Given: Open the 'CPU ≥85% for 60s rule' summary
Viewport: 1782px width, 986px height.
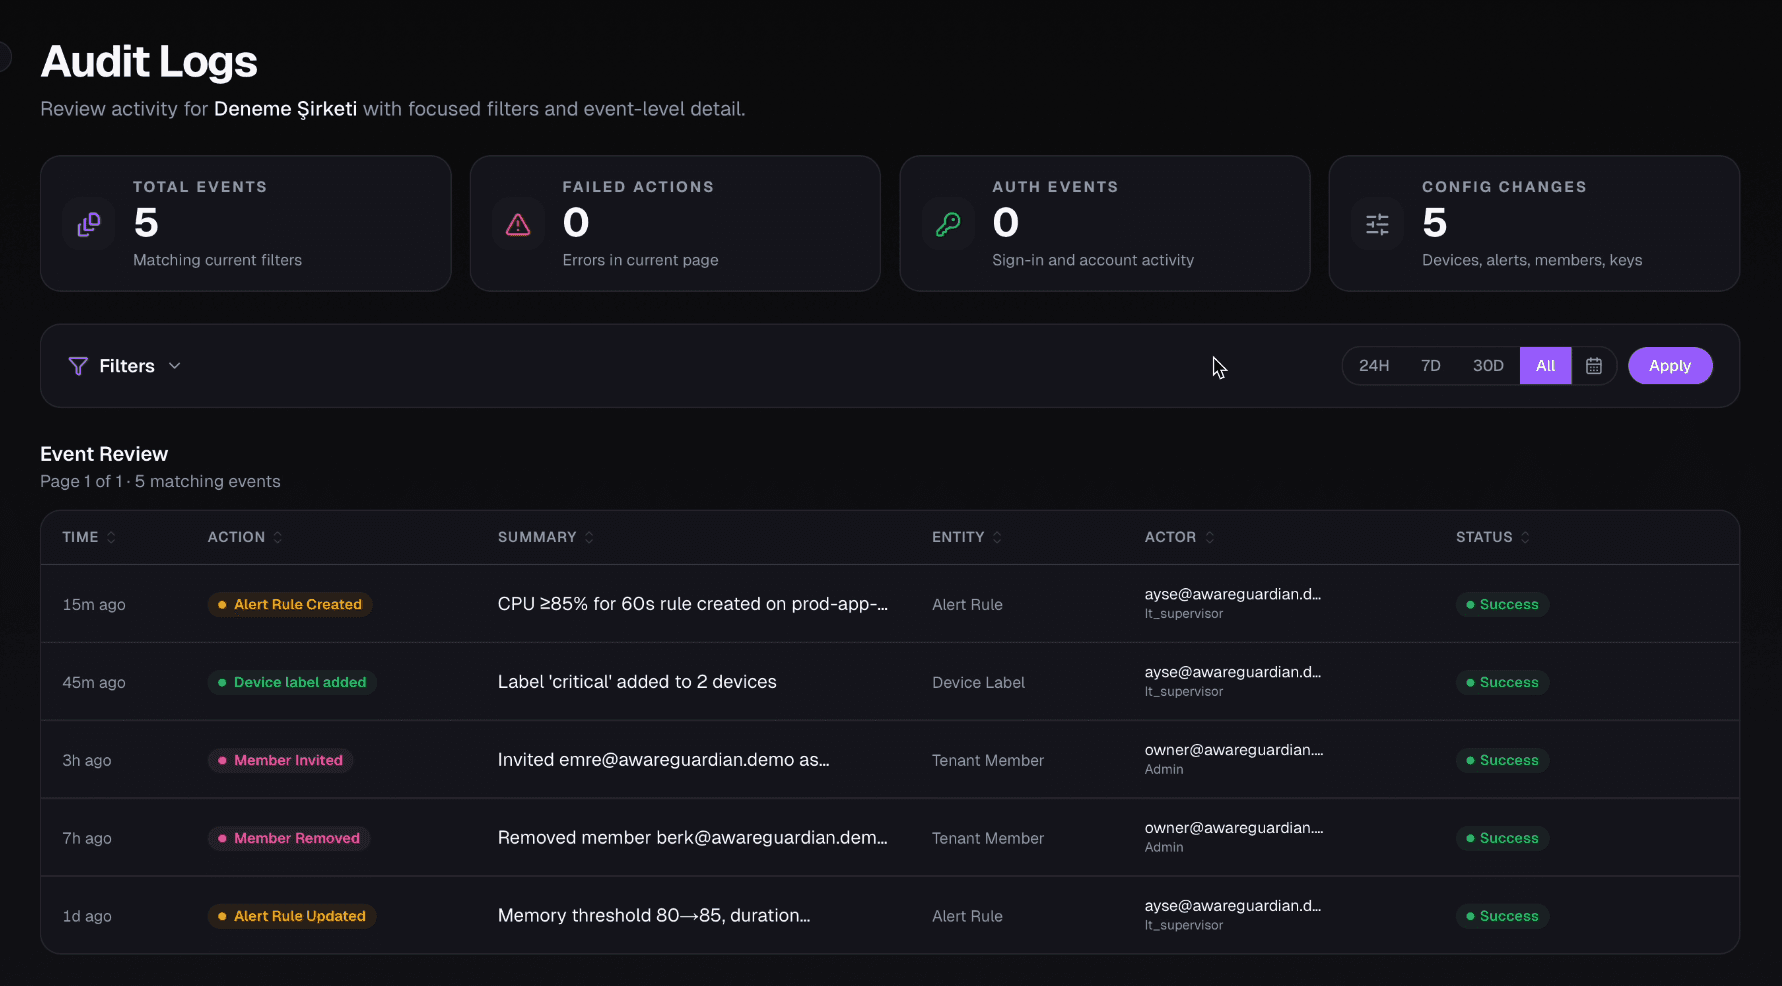Looking at the screenshot, I should tap(693, 604).
